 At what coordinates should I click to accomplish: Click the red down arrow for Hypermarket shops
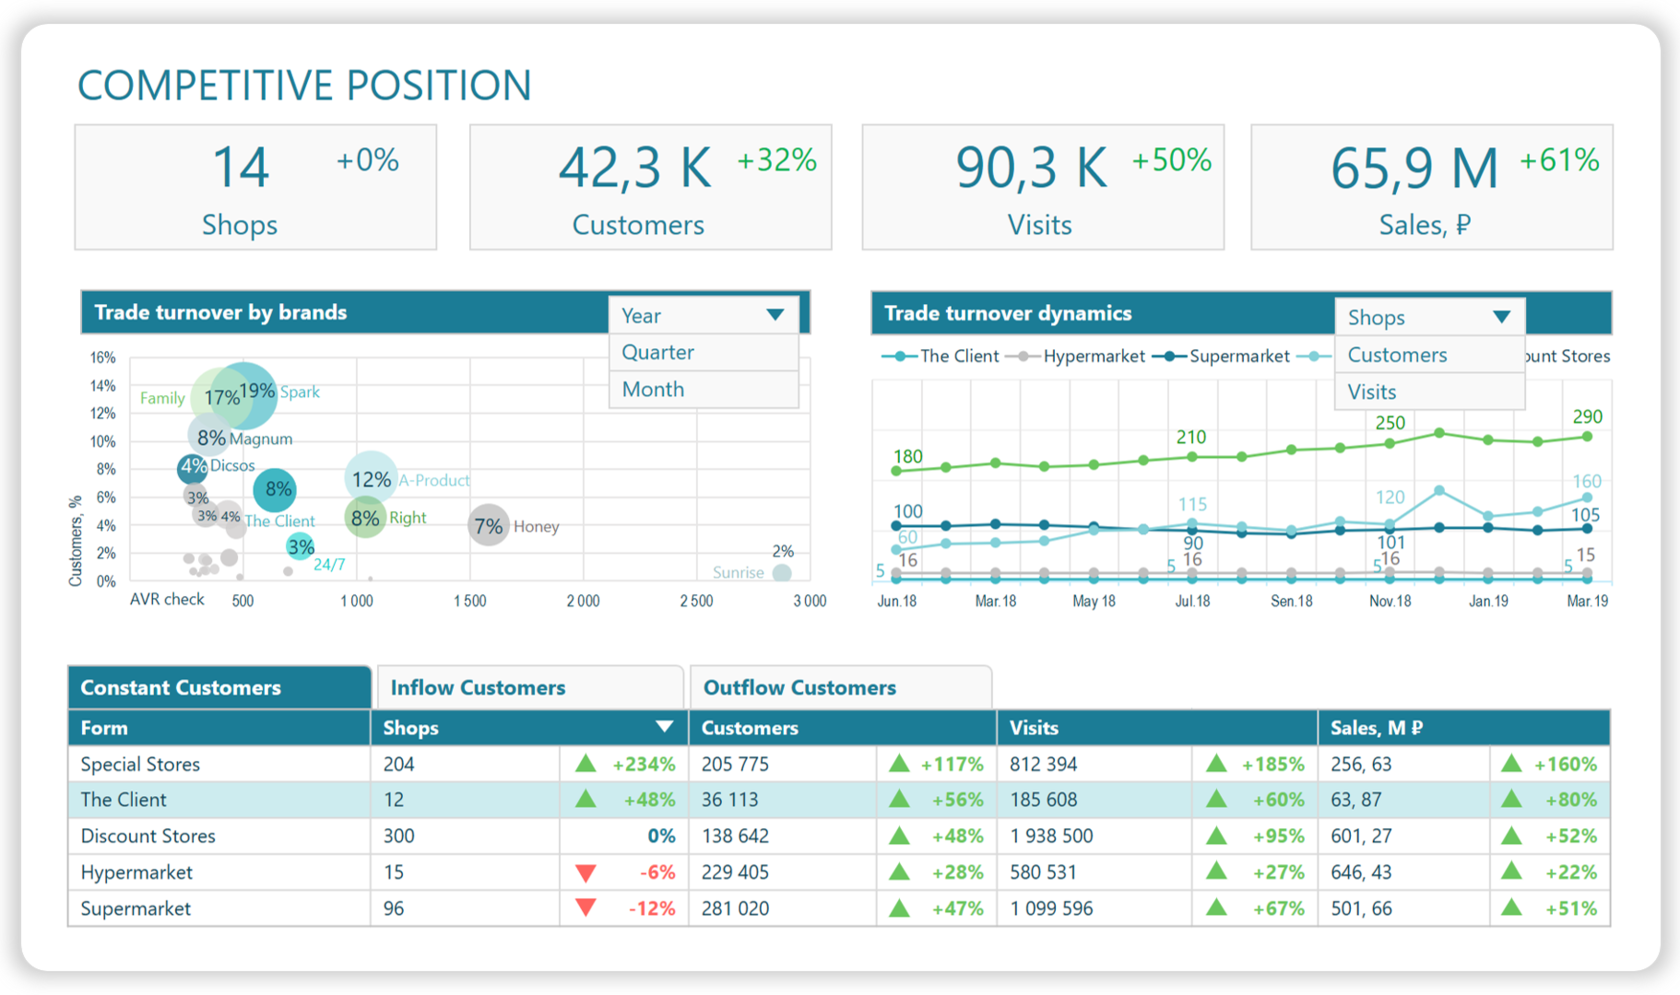(x=586, y=871)
